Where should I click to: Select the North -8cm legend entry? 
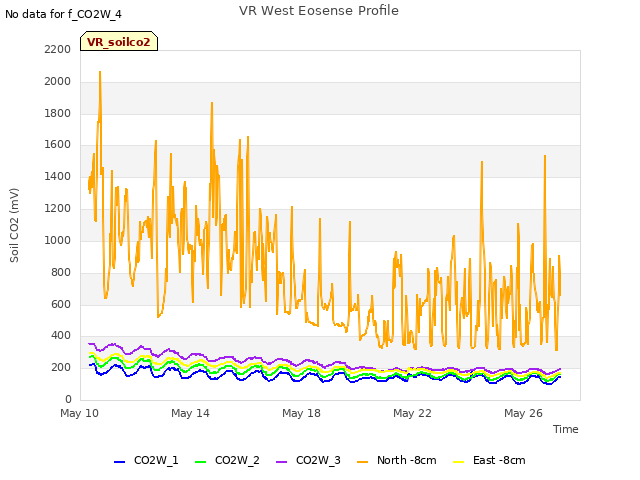point(397,460)
